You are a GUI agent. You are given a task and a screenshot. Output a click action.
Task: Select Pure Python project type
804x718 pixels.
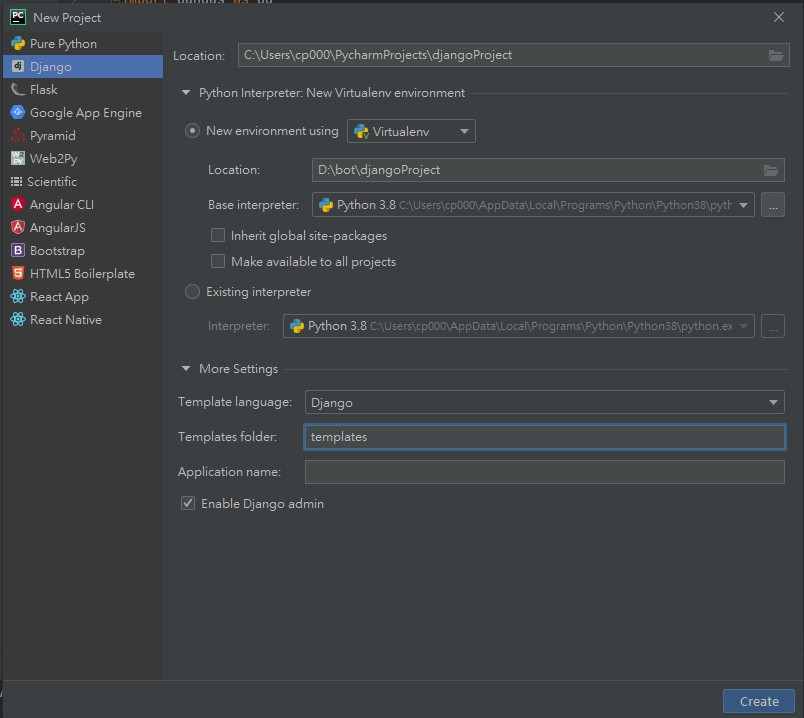click(83, 44)
